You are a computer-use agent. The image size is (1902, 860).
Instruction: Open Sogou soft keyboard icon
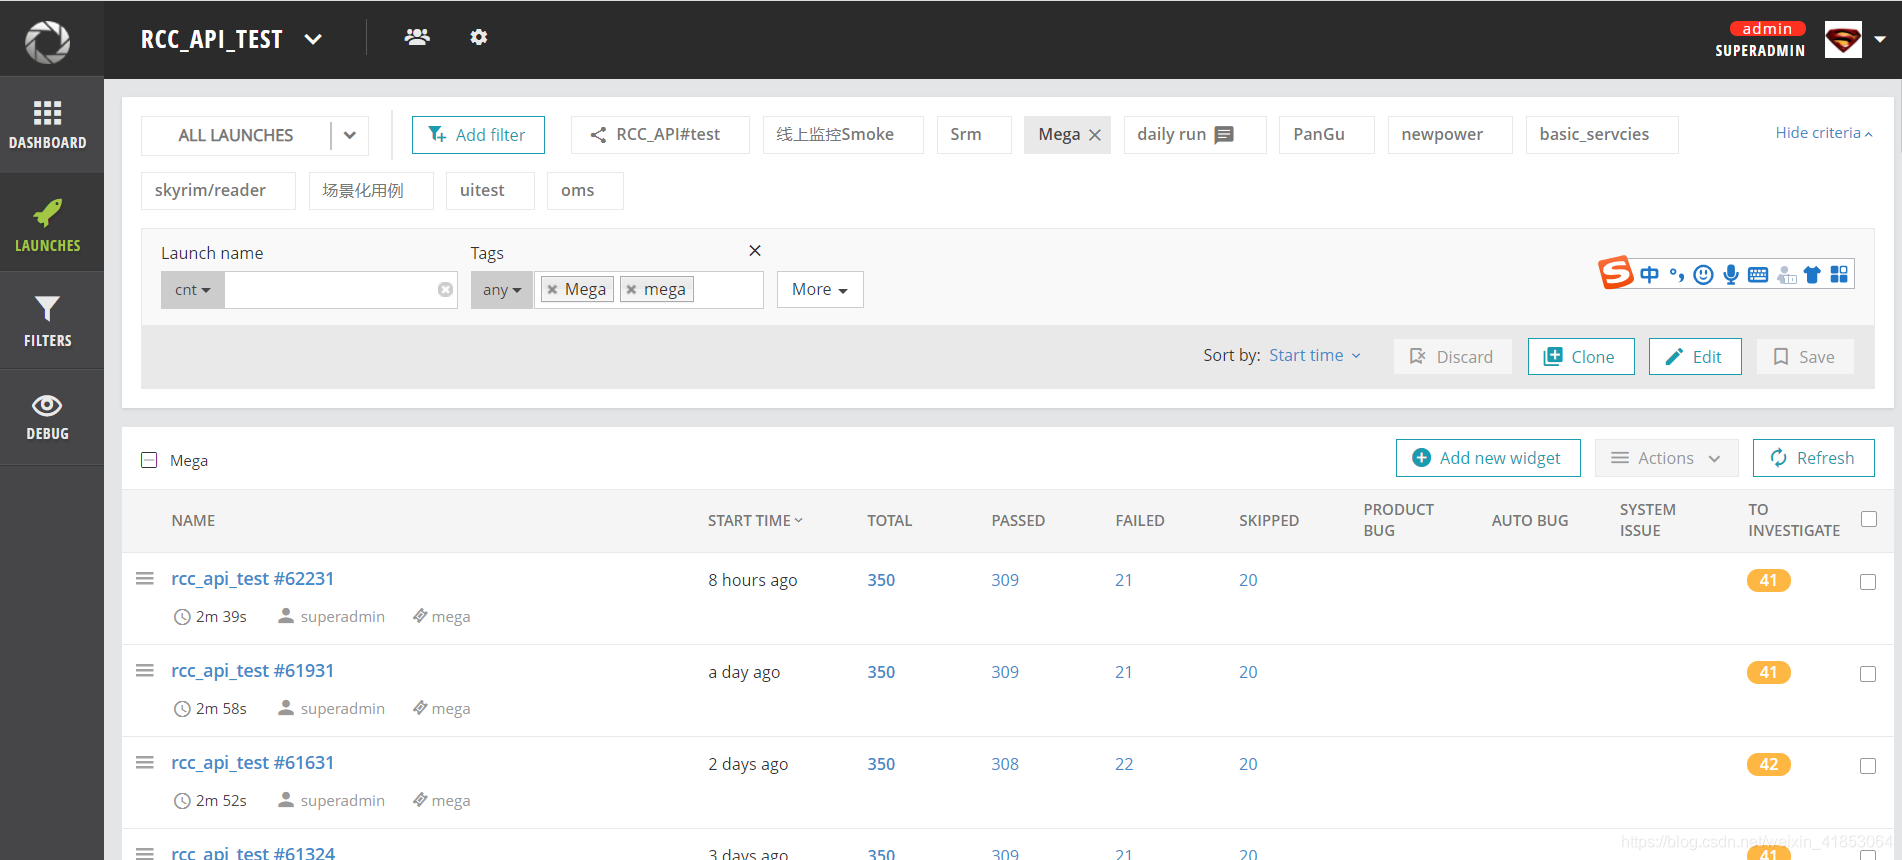1758,274
